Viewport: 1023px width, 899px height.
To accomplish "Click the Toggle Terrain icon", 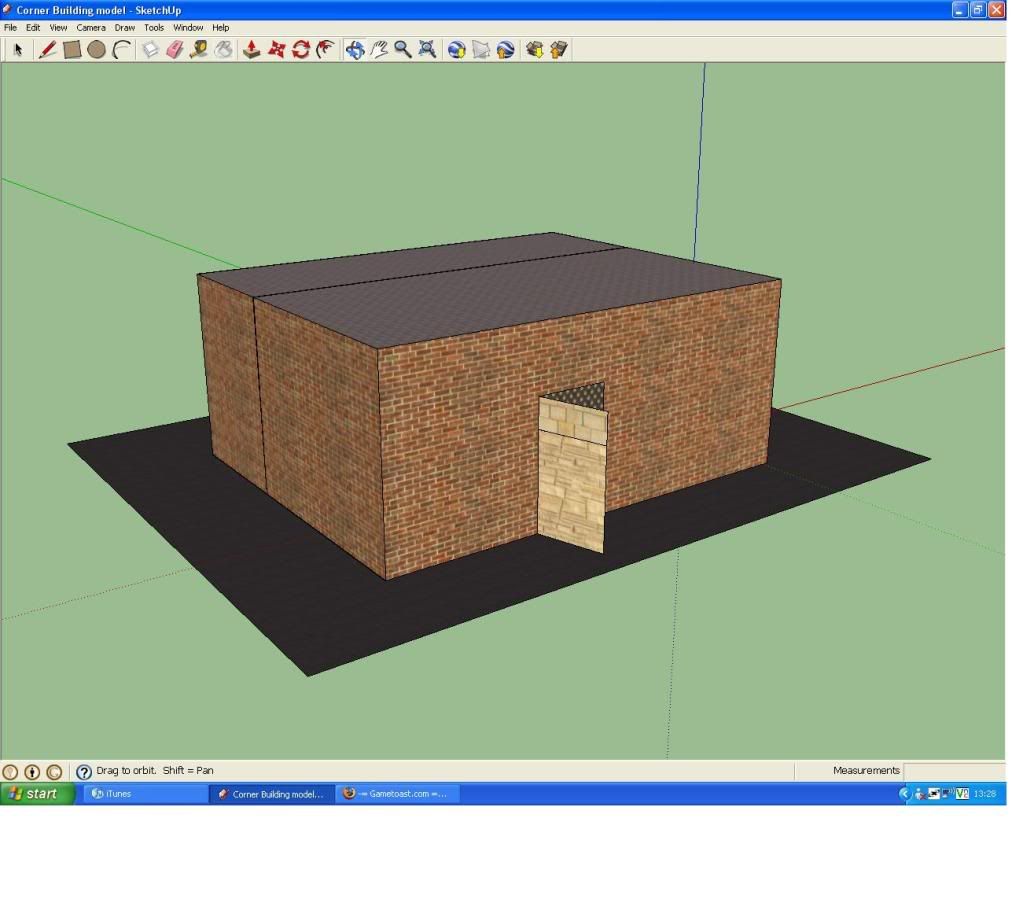I will pyautogui.click(x=481, y=50).
